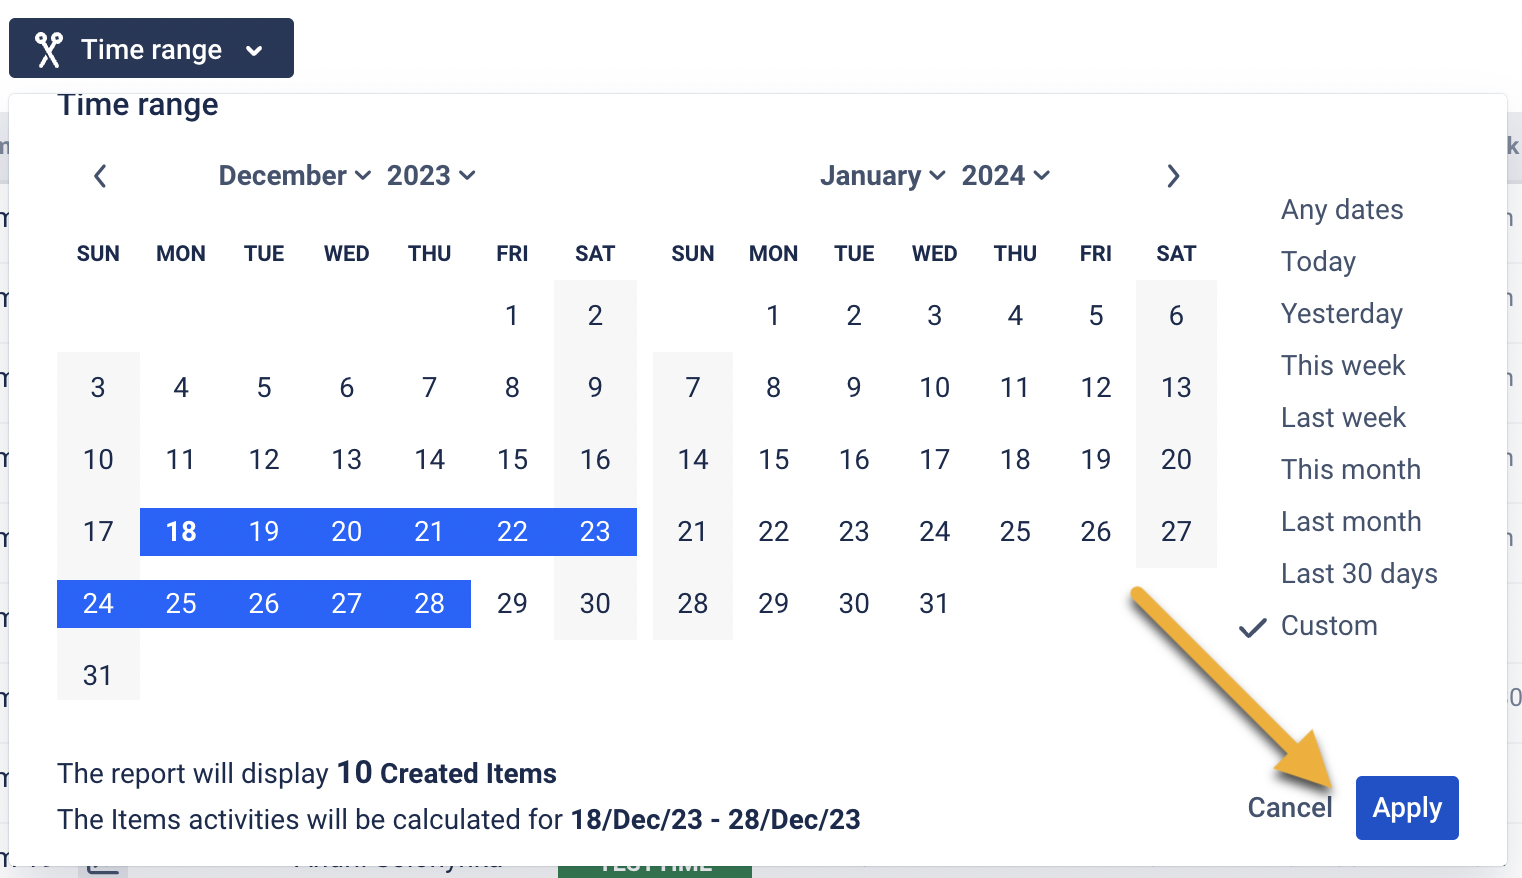Viewport: 1522px width, 878px height.
Task: Pick the This week preset
Action: click(x=1343, y=366)
